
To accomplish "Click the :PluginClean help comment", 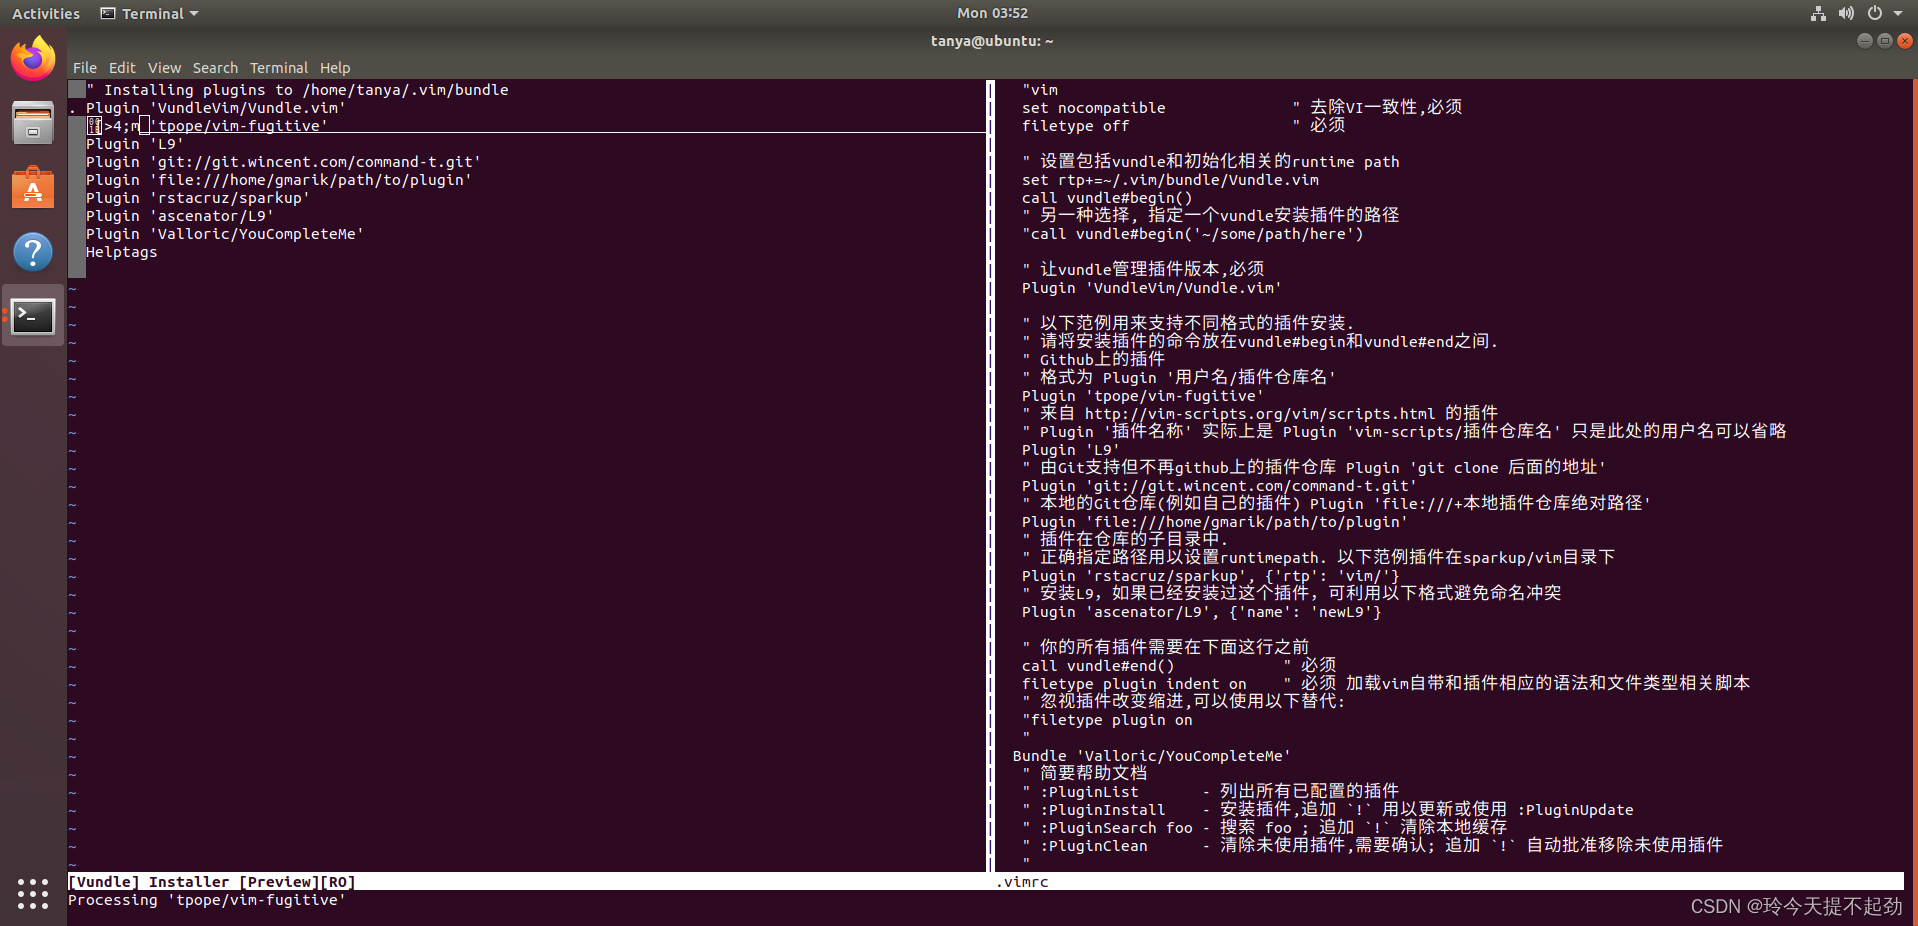I will tap(1373, 846).
